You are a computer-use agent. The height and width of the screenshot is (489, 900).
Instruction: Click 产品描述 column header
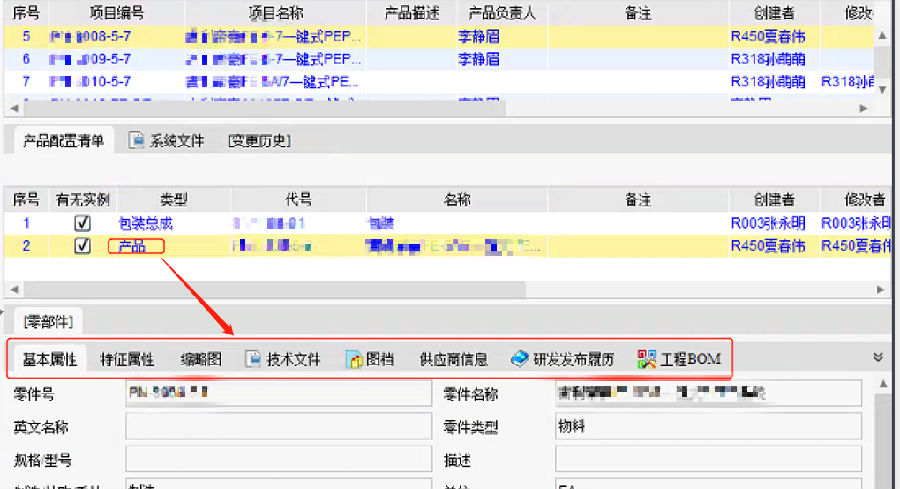[412, 13]
